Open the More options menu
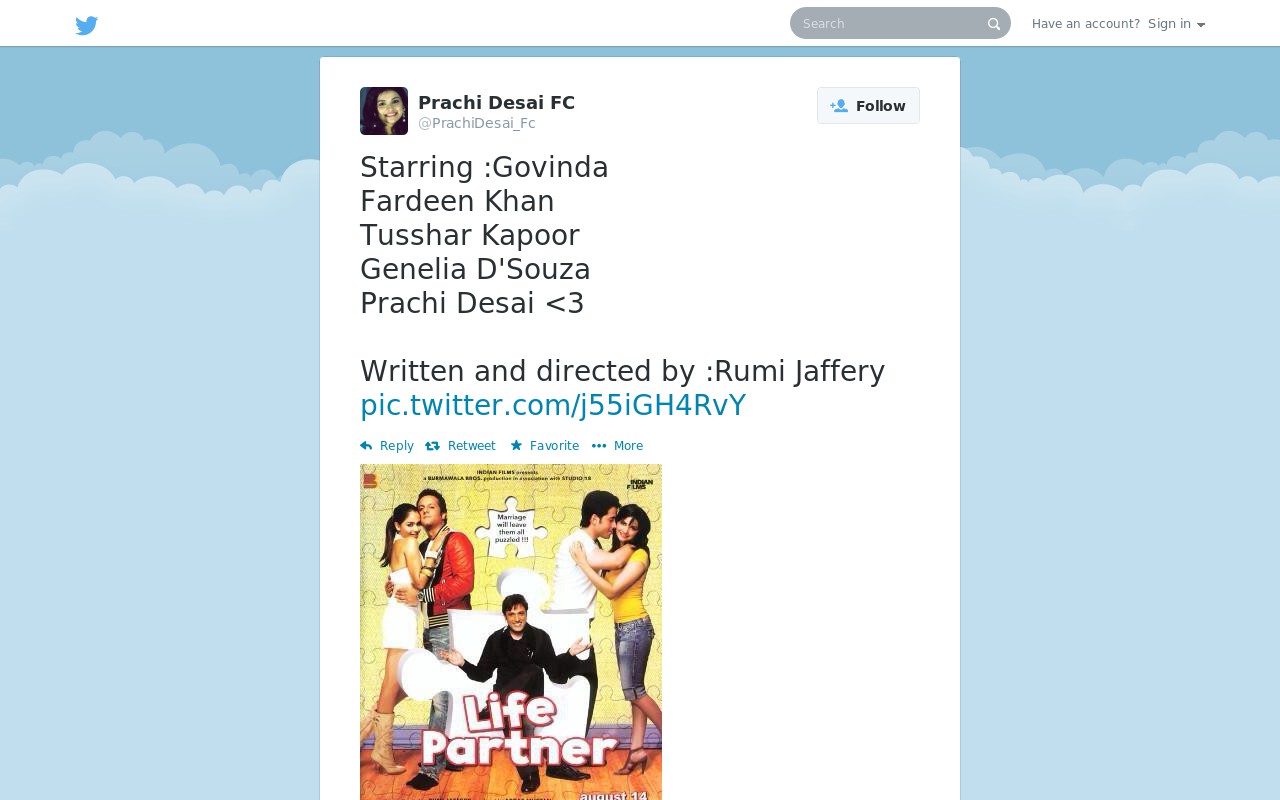 pyautogui.click(x=618, y=446)
